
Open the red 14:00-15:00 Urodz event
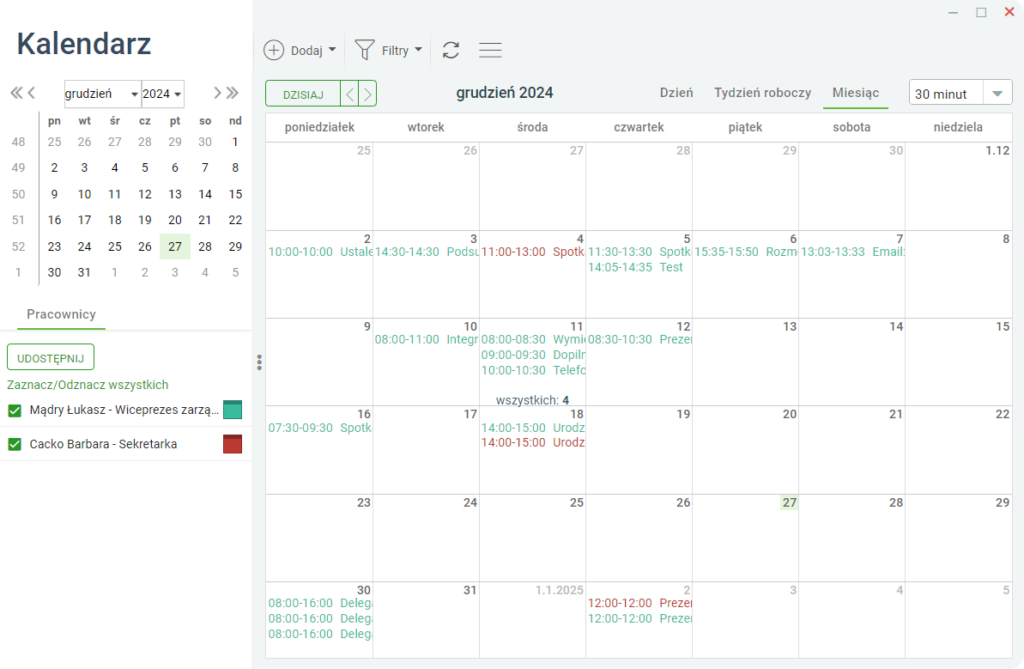click(x=533, y=442)
